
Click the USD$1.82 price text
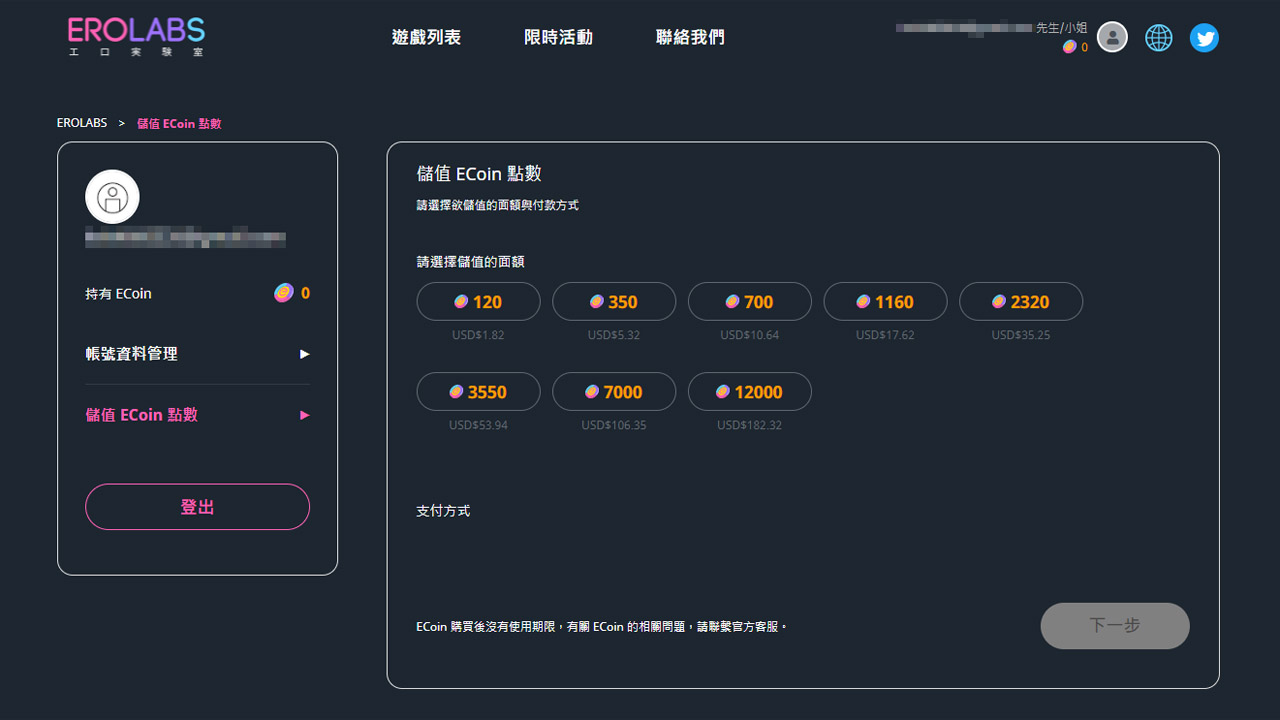(478, 335)
